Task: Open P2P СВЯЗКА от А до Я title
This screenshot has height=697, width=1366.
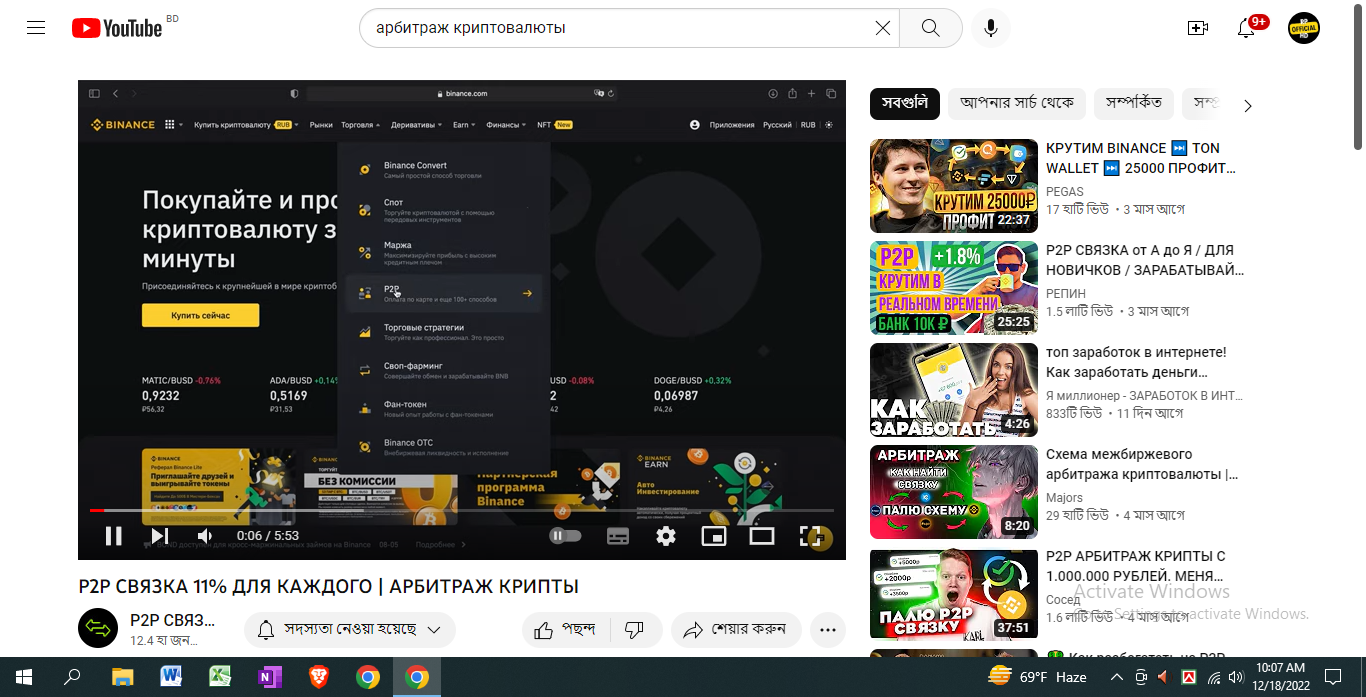Action: tap(1143, 260)
